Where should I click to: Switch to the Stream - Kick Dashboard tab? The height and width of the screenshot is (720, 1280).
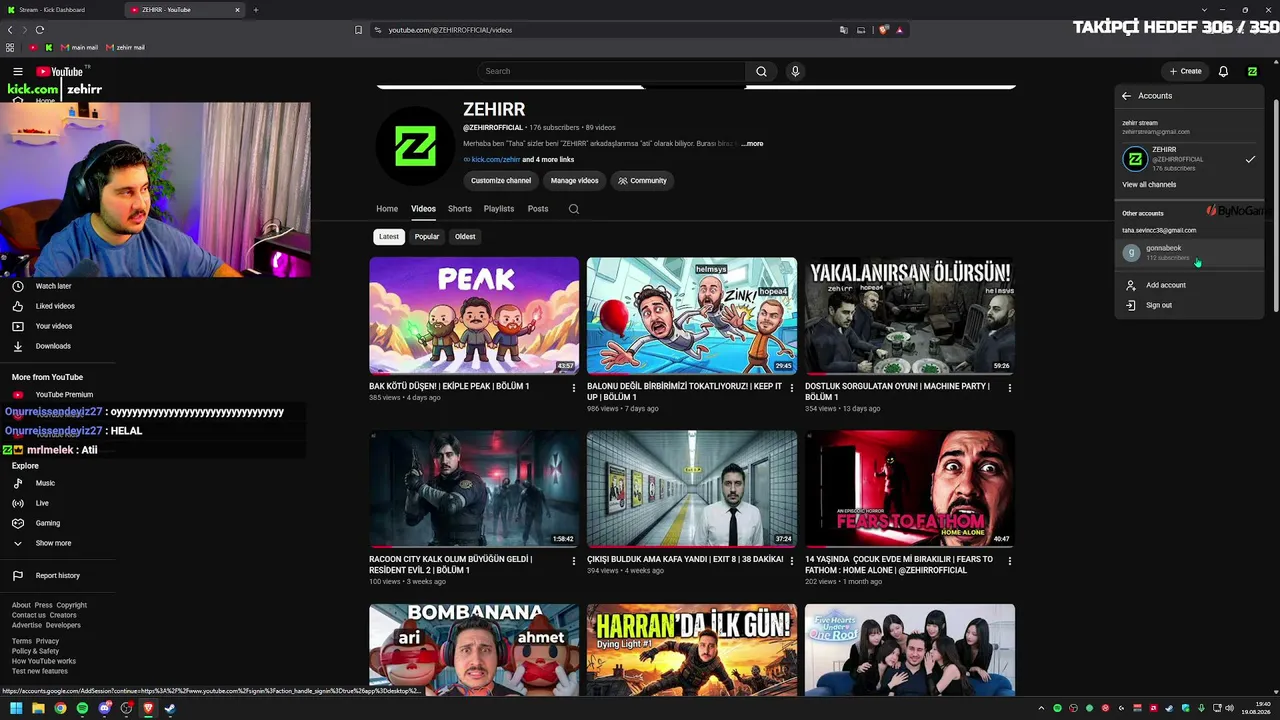click(61, 10)
